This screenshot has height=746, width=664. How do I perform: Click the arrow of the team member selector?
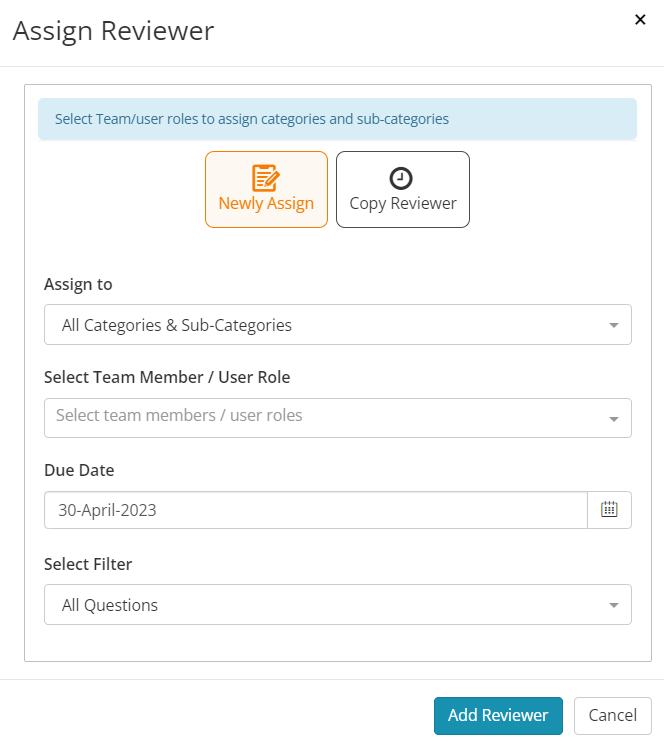click(x=614, y=419)
